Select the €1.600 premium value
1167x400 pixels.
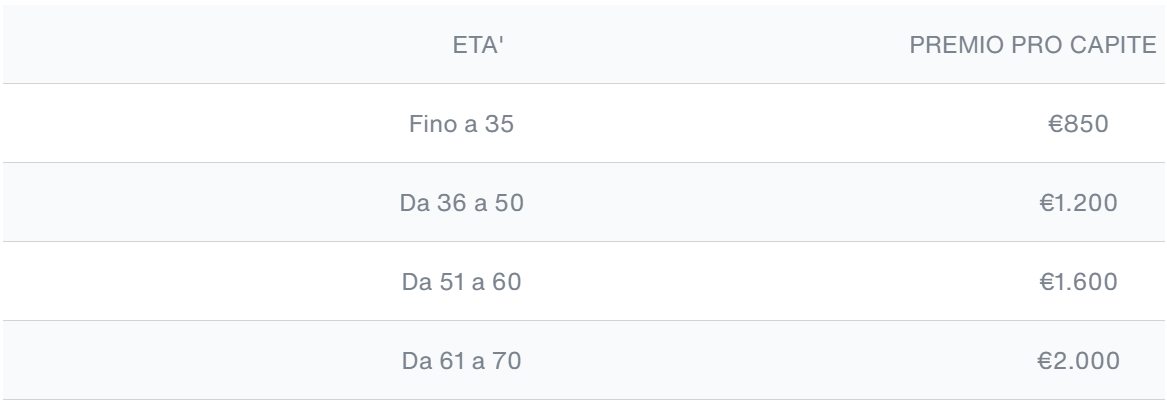pyautogui.click(x=1078, y=282)
